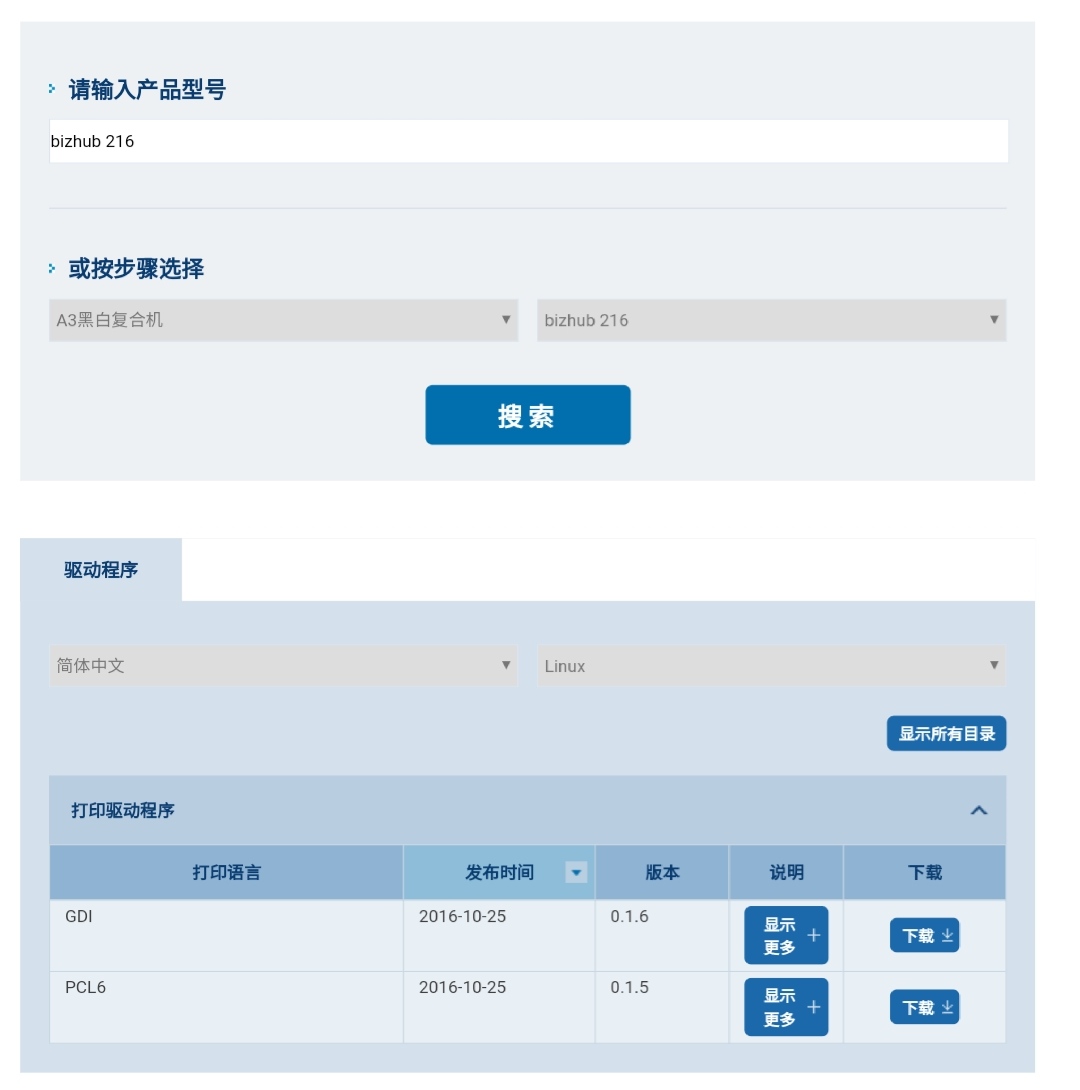Click the PCL6 row date 2016-10-25
This screenshot has width=1080, height=1090.
[462, 987]
